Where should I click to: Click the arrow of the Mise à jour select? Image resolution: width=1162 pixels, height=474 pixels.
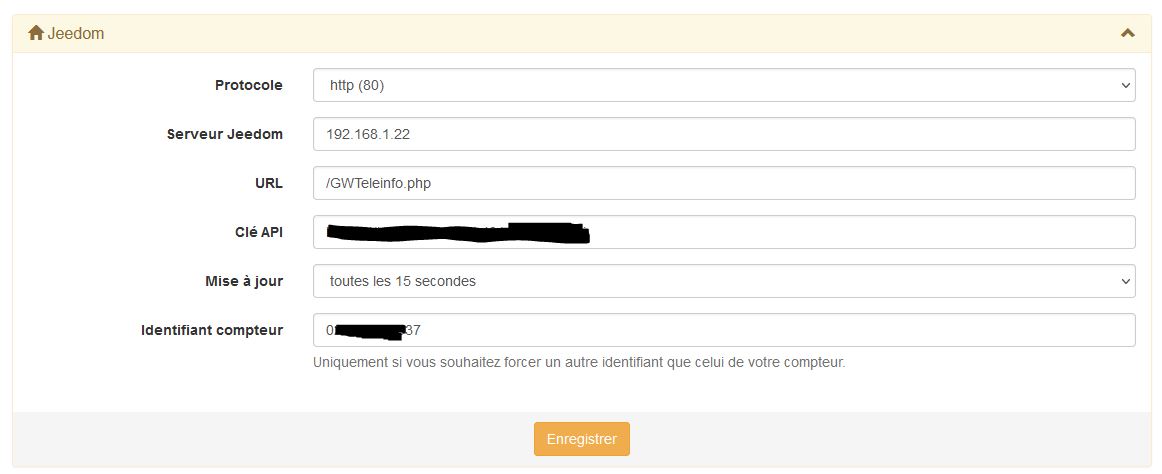[x=1126, y=281]
